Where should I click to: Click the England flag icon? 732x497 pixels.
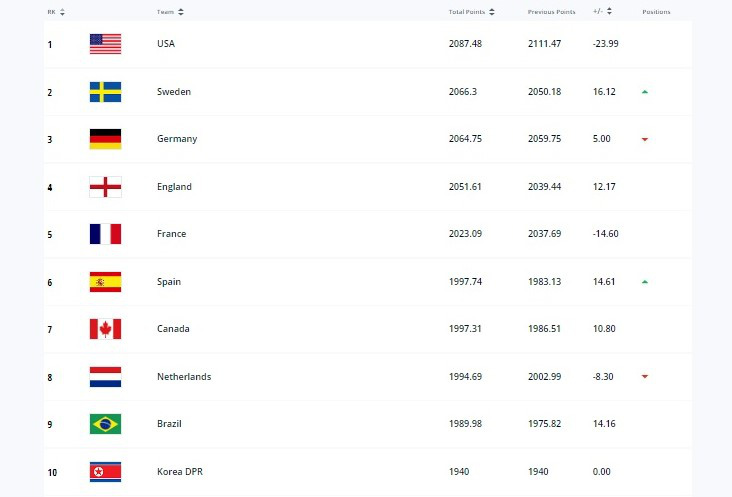(105, 187)
